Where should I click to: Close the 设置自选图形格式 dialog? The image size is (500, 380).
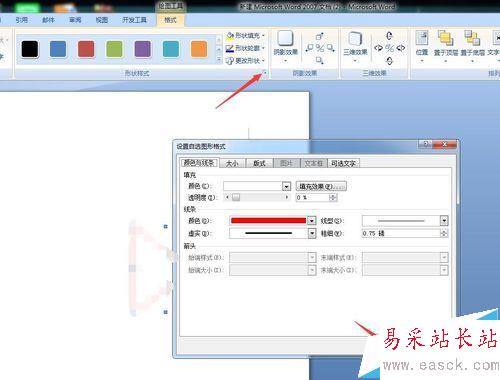pos(445,144)
